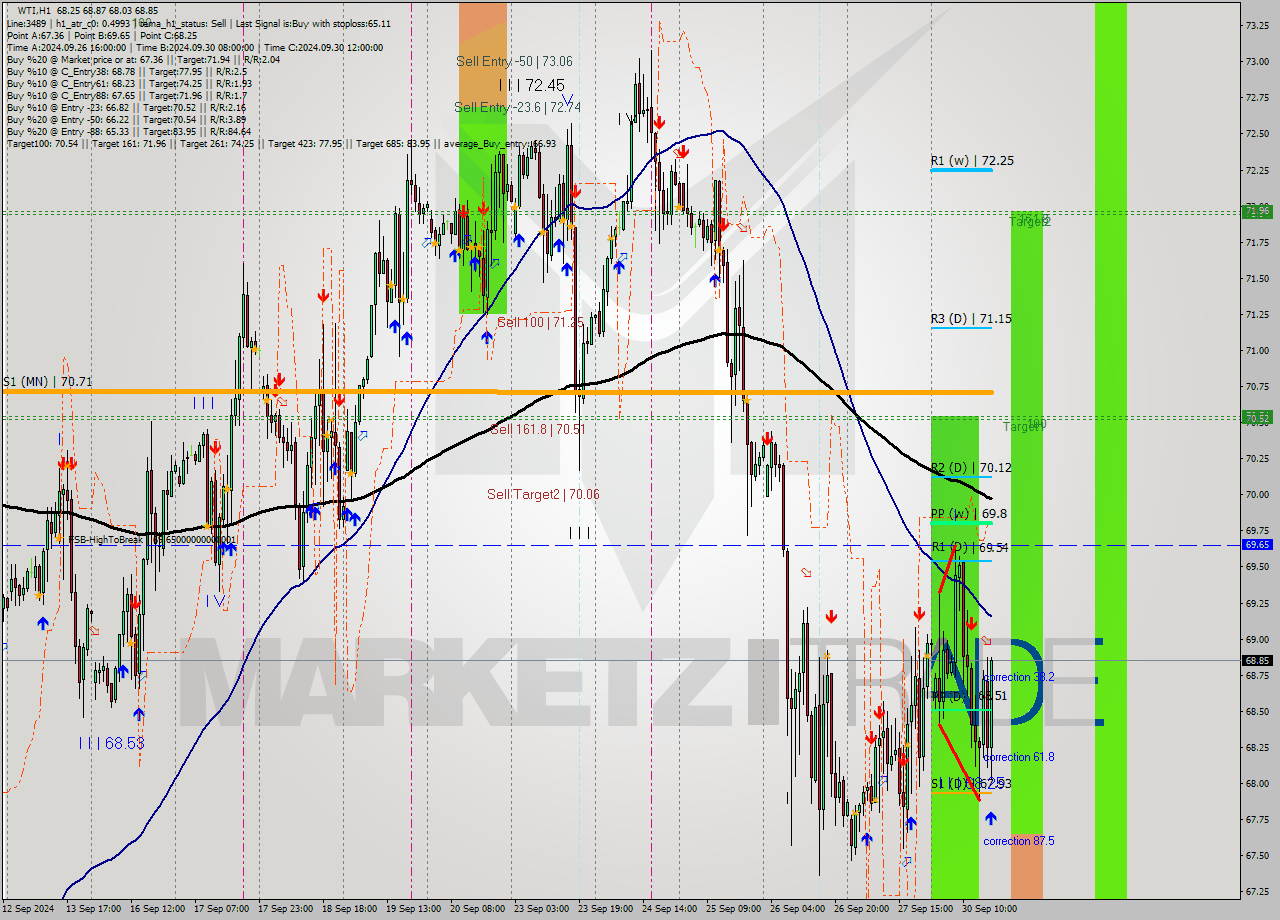Viewport: 1280px width, 920px height.
Task: Click the 'correction 61.8' label
Action: (1018, 757)
